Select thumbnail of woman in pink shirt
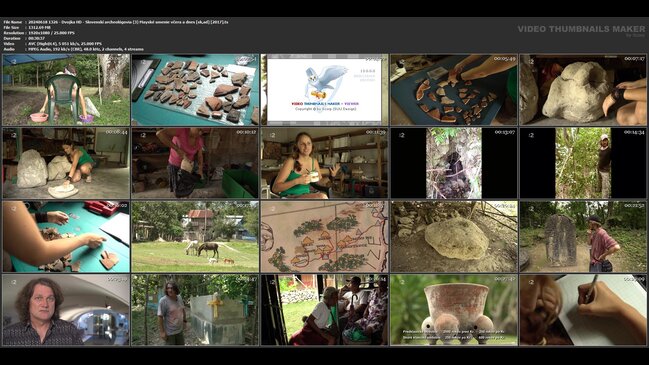 [195, 163]
